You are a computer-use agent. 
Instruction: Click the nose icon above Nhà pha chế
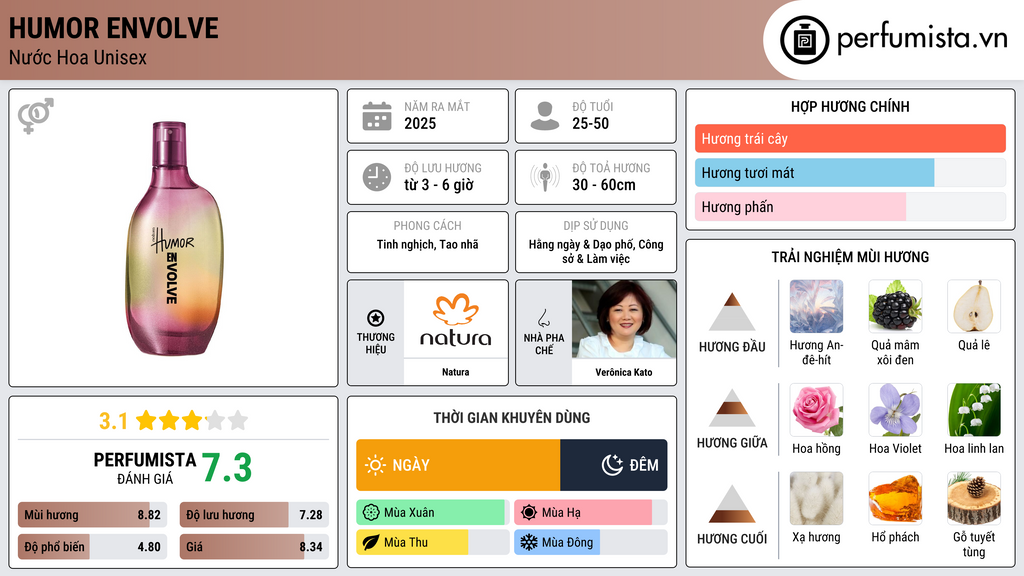543,318
